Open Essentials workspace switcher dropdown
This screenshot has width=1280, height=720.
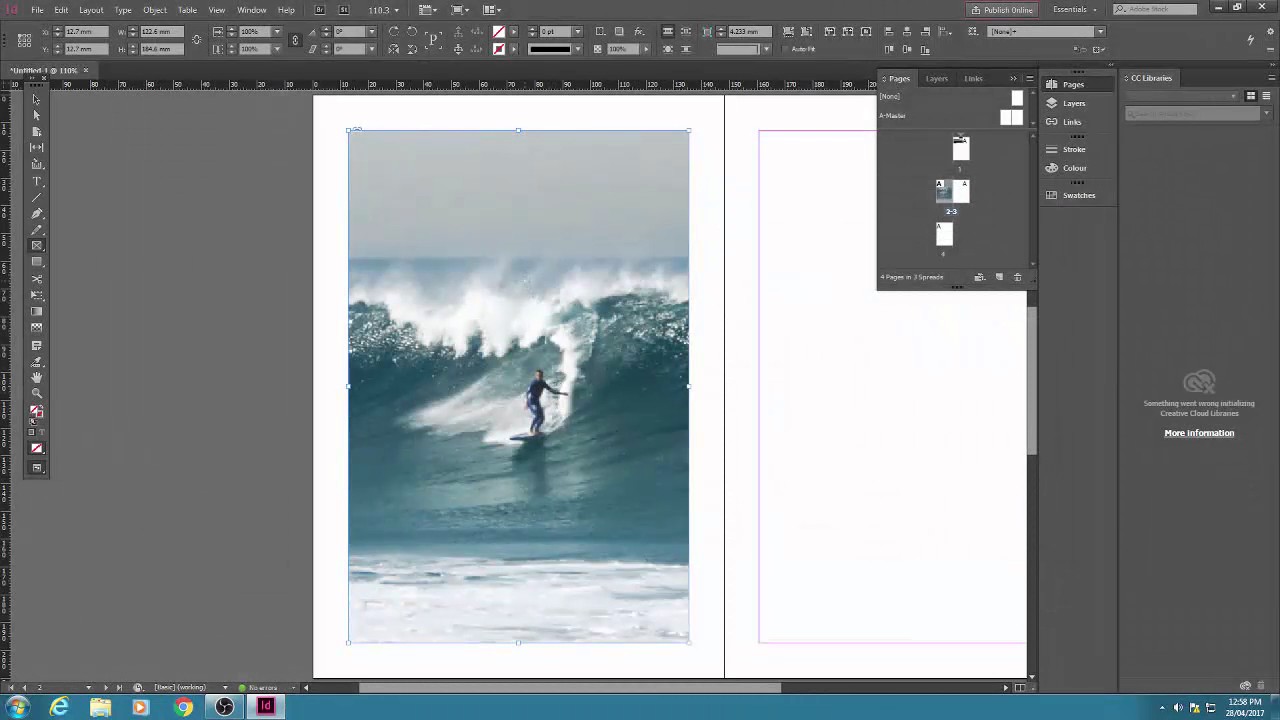[x=1075, y=10]
